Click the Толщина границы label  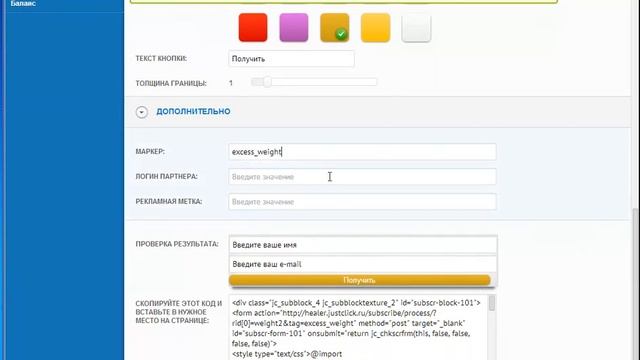(171, 83)
